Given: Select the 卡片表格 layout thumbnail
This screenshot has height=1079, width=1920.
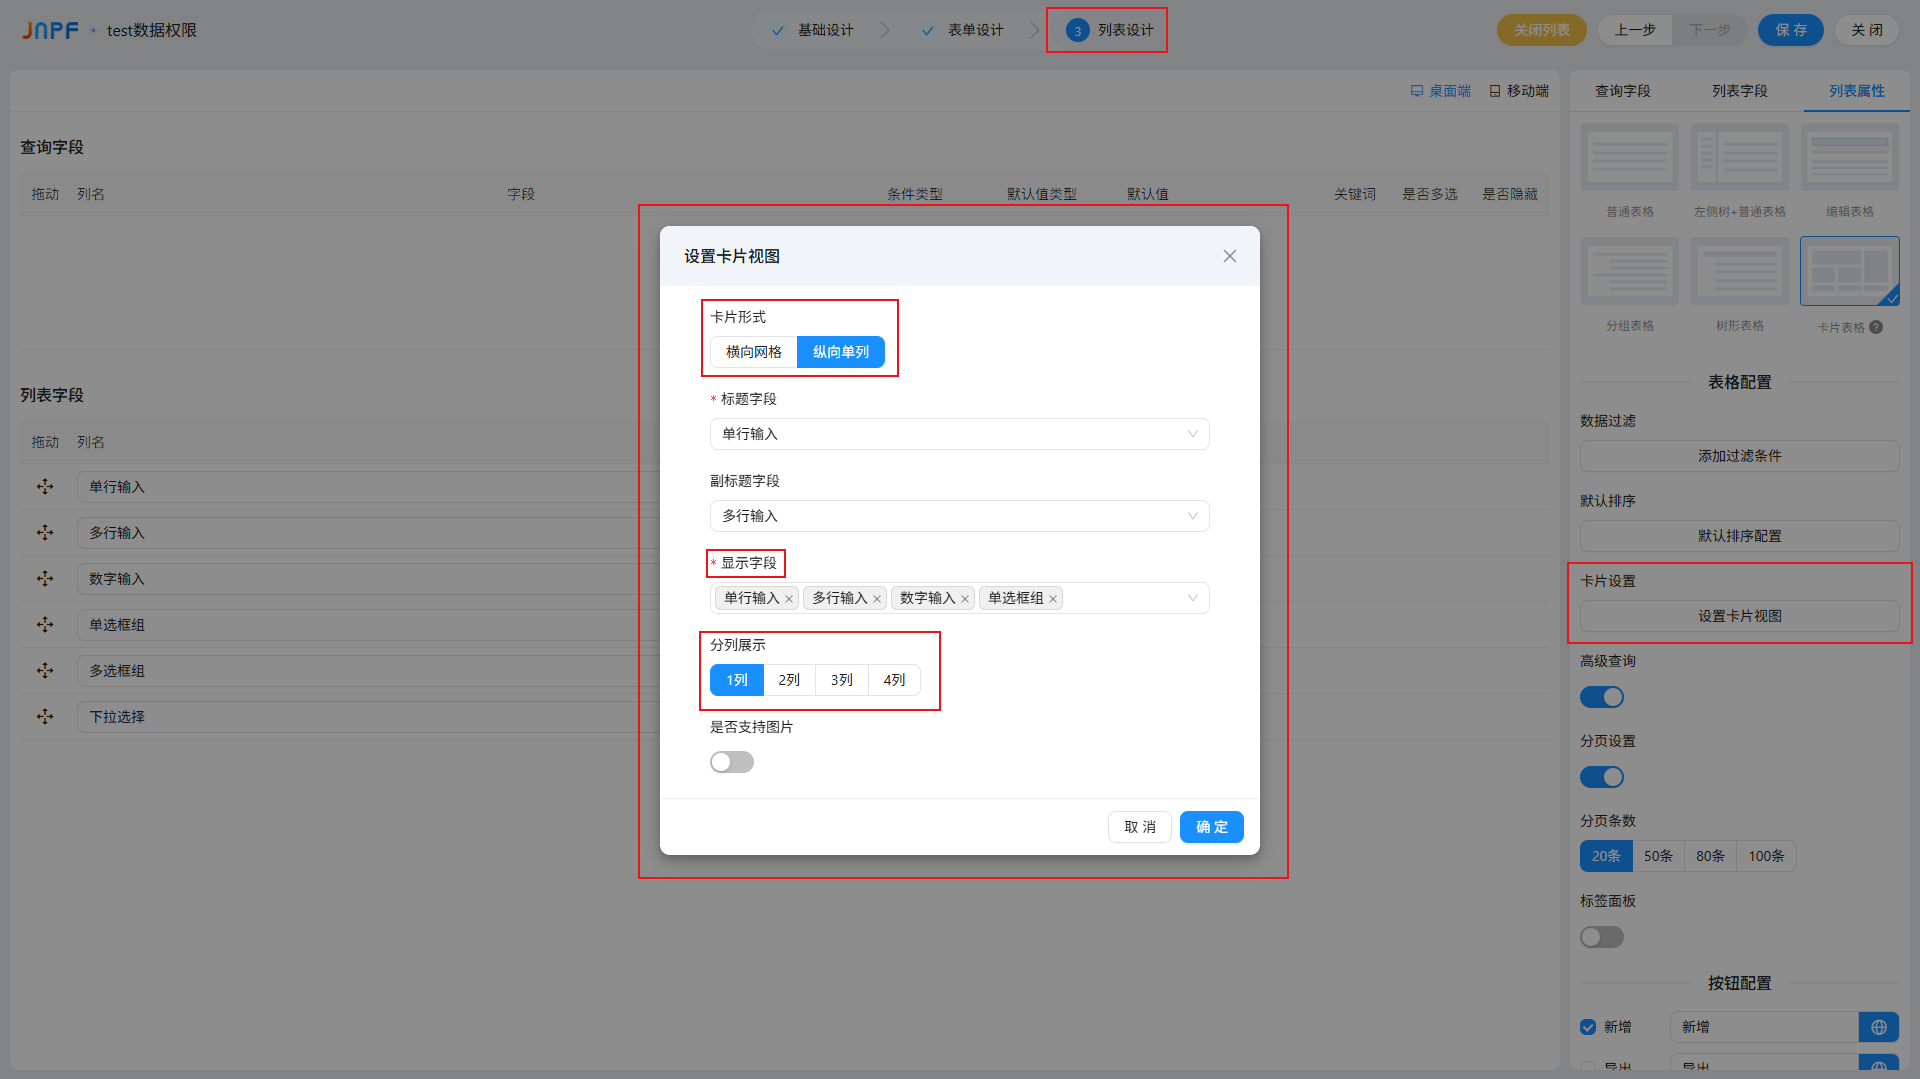Looking at the screenshot, I should (1849, 271).
